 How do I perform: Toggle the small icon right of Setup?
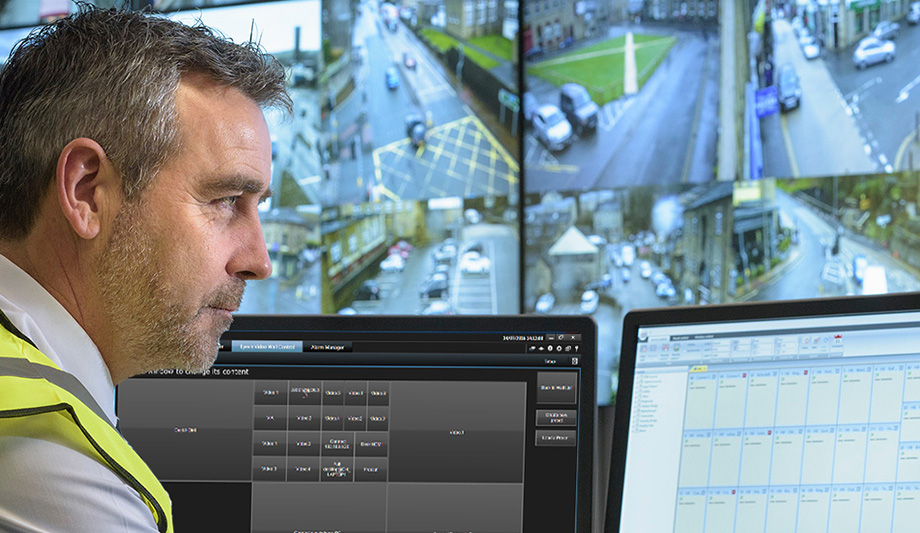point(575,362)
